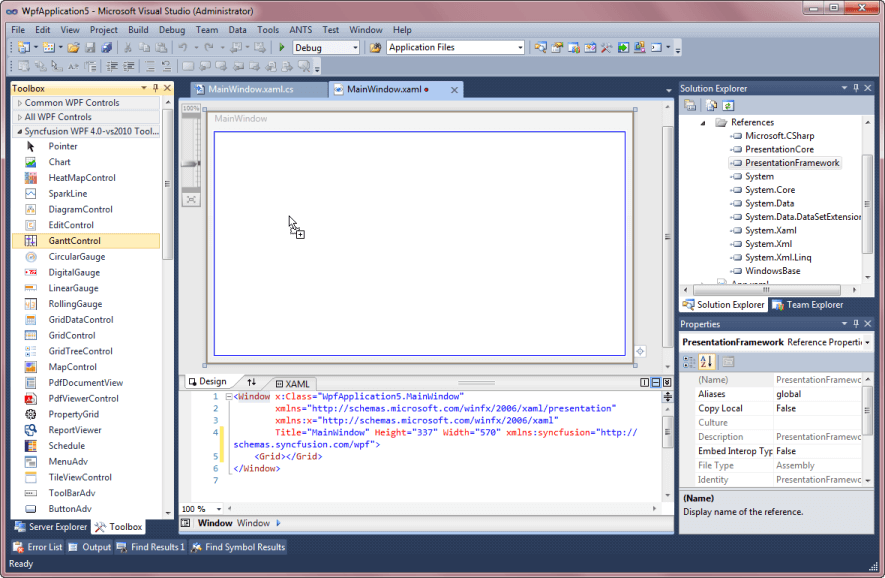The width and height of the screenshot is (885, 578).
Task: Open document tab list dropdown arrow
Action: click(668, 90)
